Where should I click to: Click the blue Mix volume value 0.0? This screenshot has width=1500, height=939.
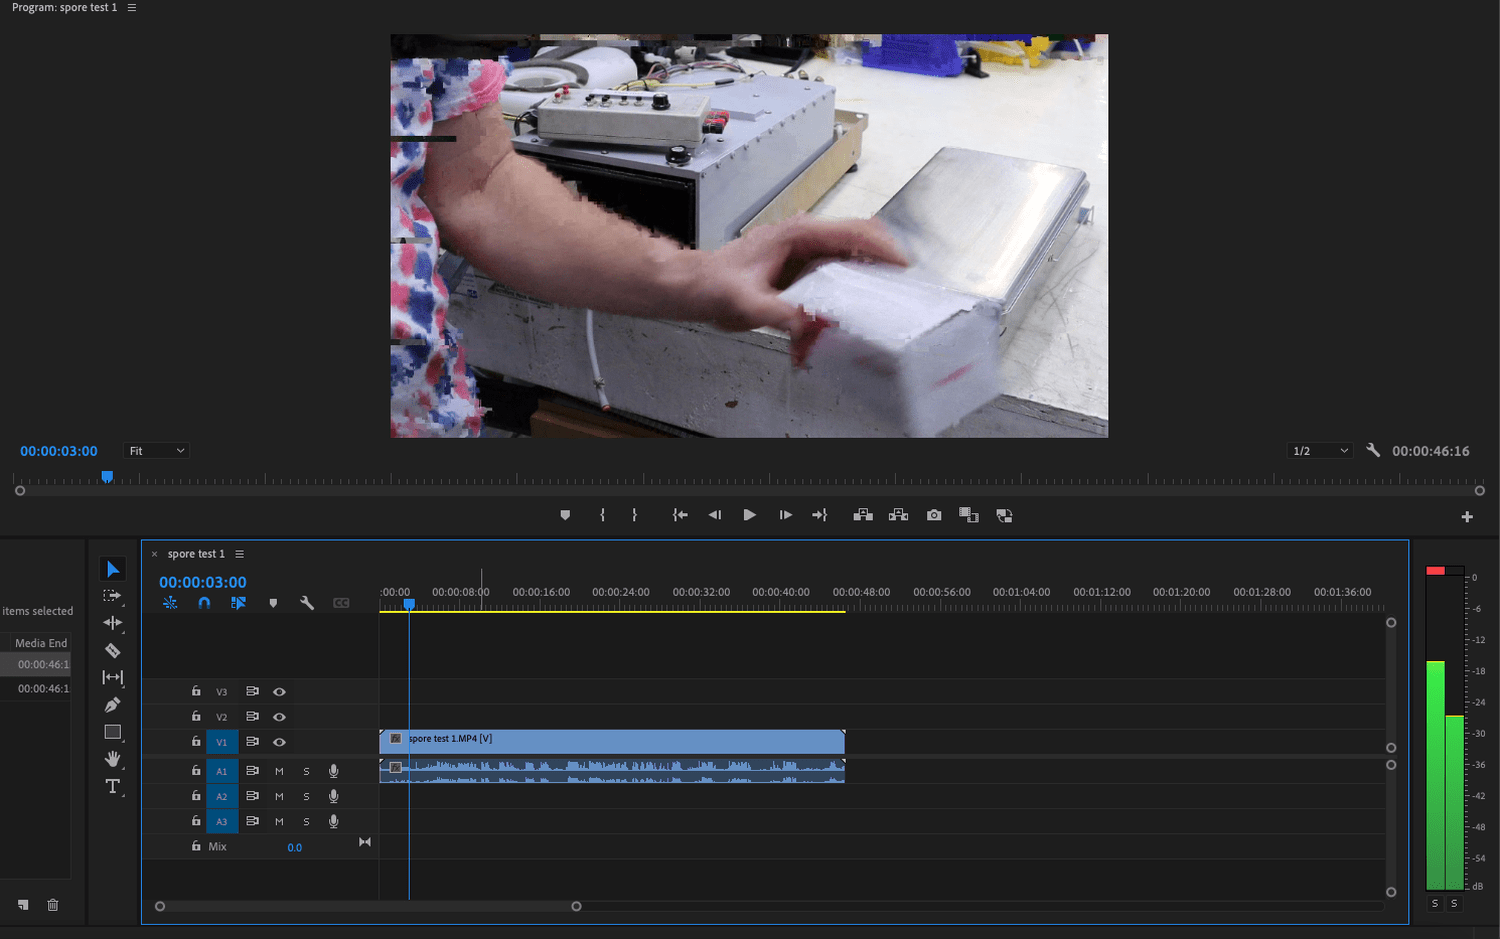[x=295, y=846]
